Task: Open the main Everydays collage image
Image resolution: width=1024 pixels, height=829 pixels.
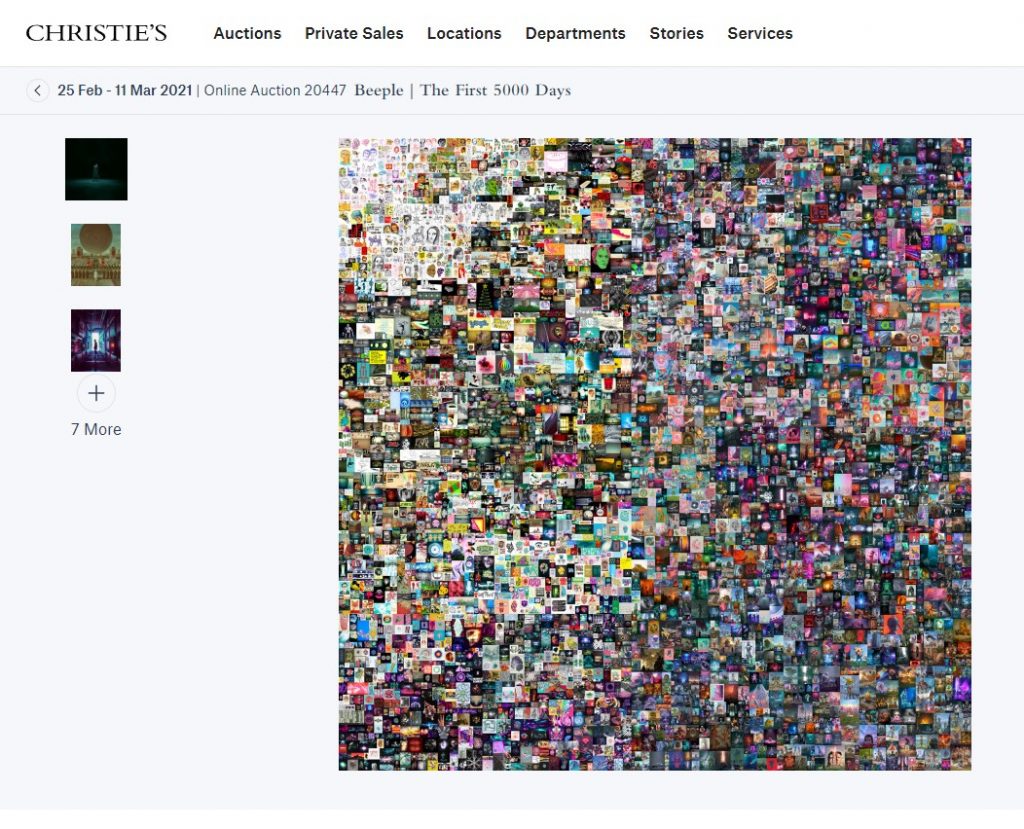Action: 655,454
